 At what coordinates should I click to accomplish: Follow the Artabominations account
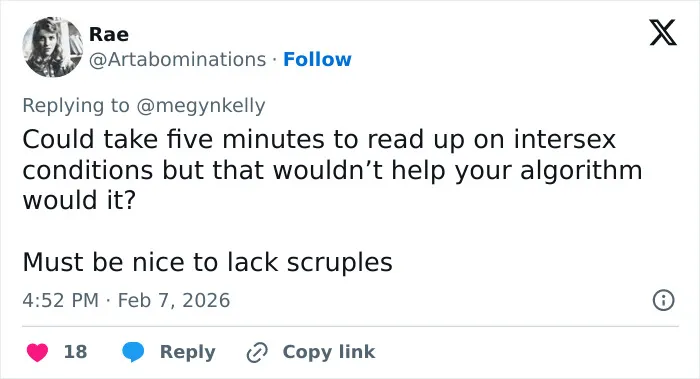[x=317, y=59]
